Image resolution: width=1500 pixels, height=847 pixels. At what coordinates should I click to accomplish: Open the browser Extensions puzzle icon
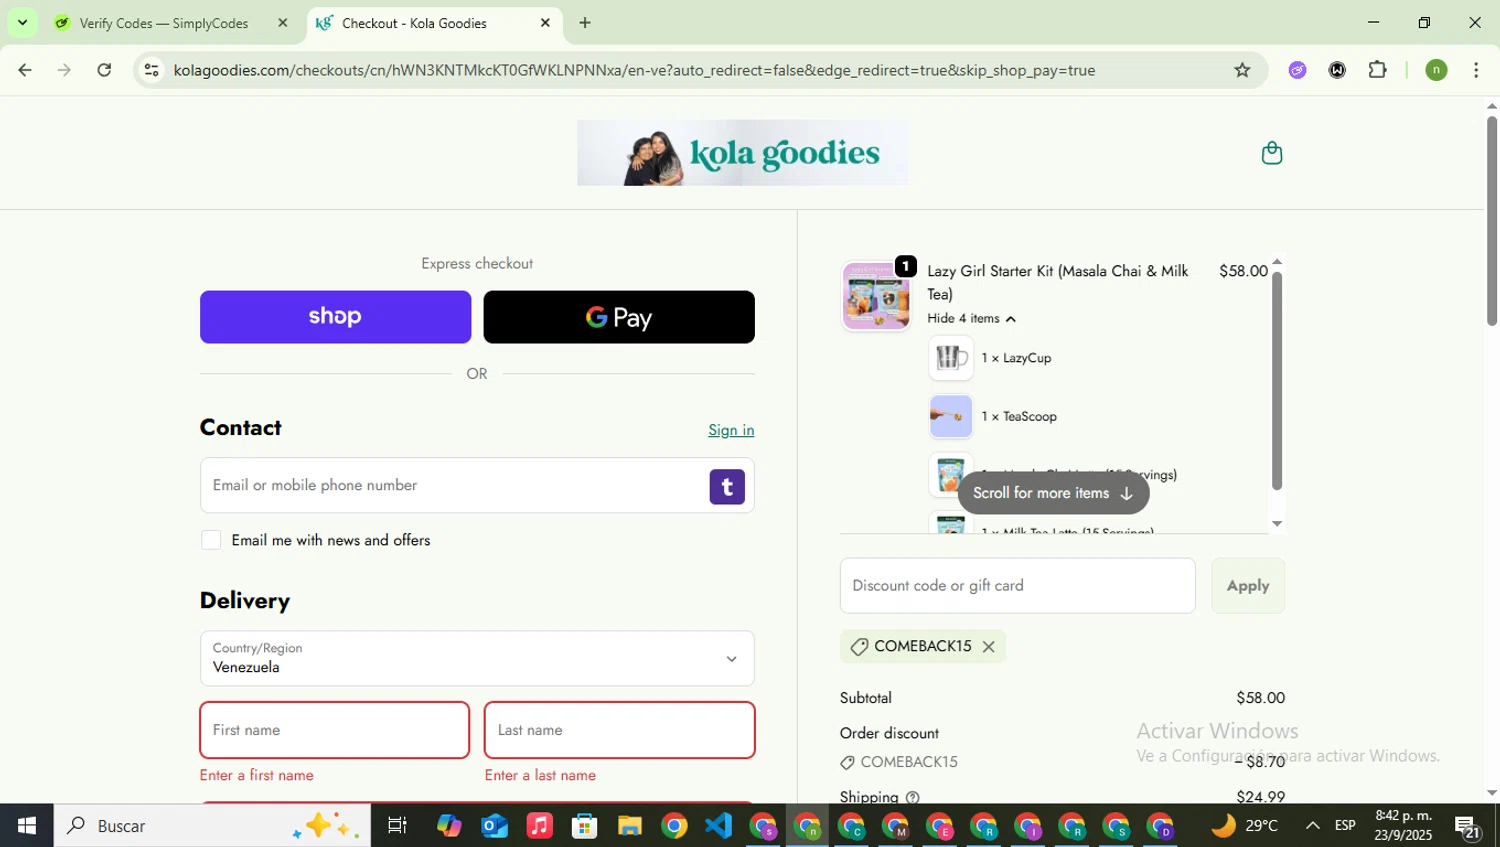point(1377,70)
